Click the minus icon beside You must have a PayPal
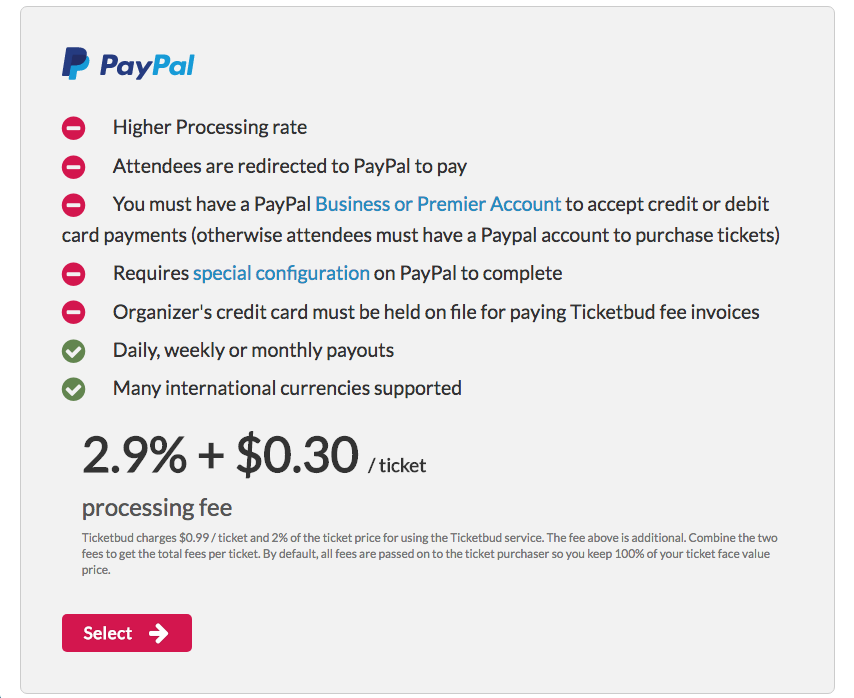 click(x=74, y=205)
